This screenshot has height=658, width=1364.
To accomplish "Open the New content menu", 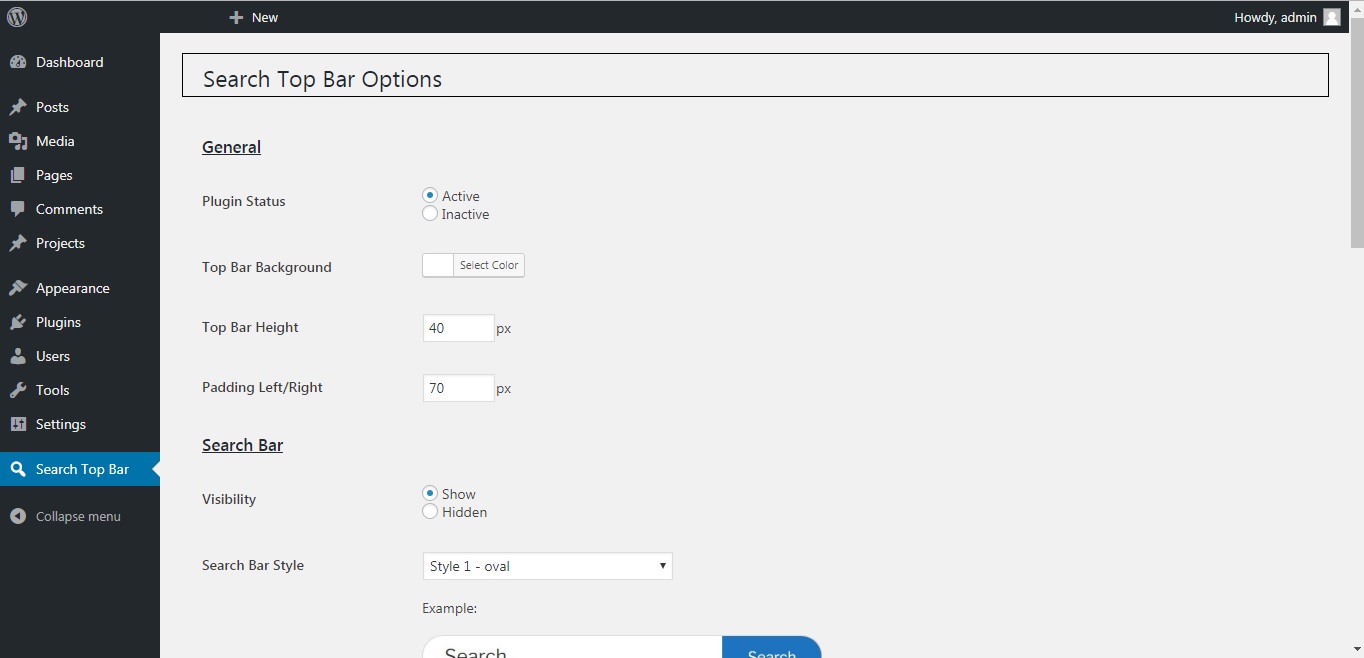I will pyautogui.click(x=254, y=17).
